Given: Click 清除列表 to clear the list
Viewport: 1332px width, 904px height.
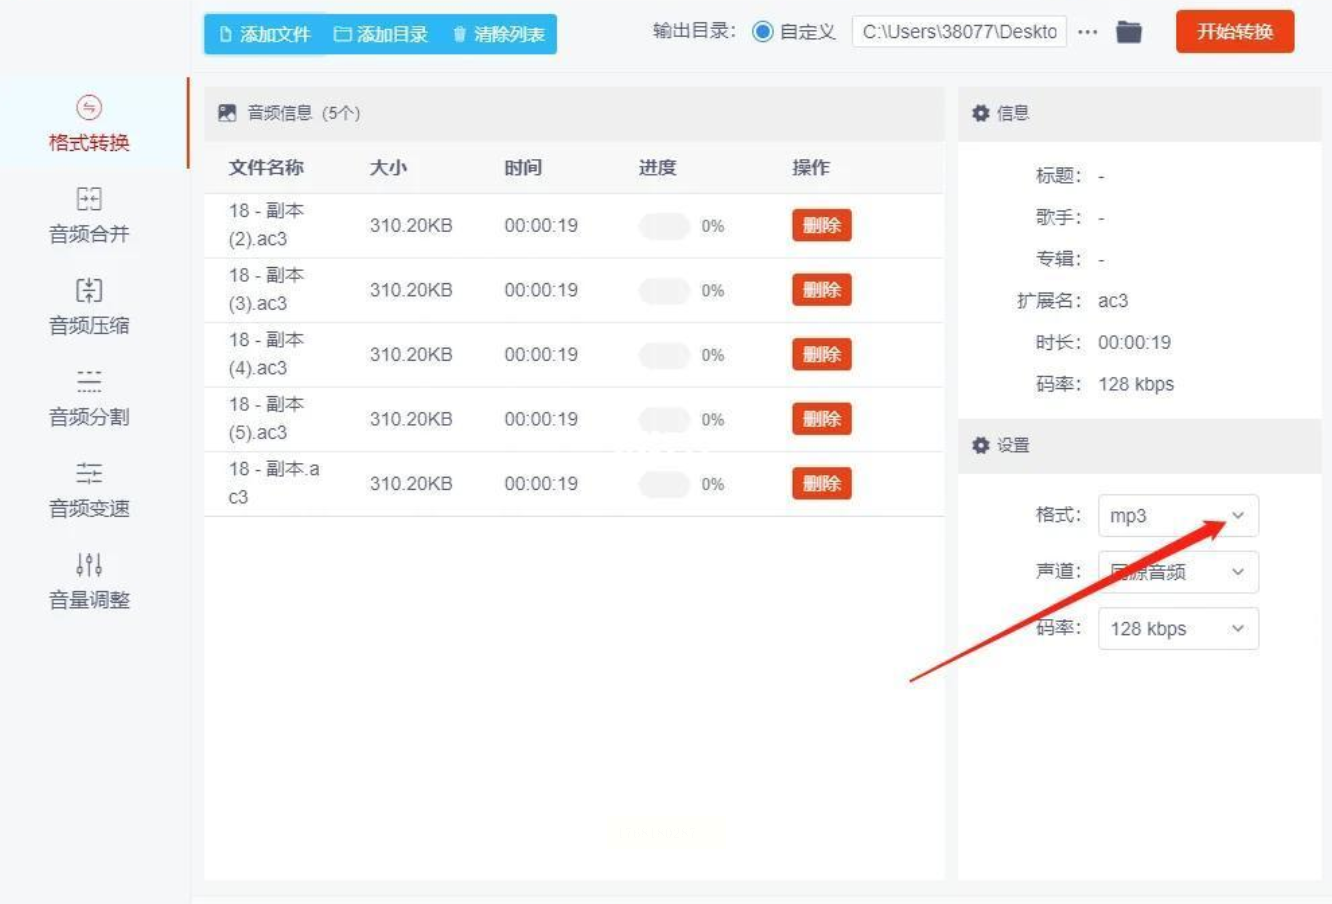Looking at the screenshot, I should pyautogui.click(x=499, y=34).
